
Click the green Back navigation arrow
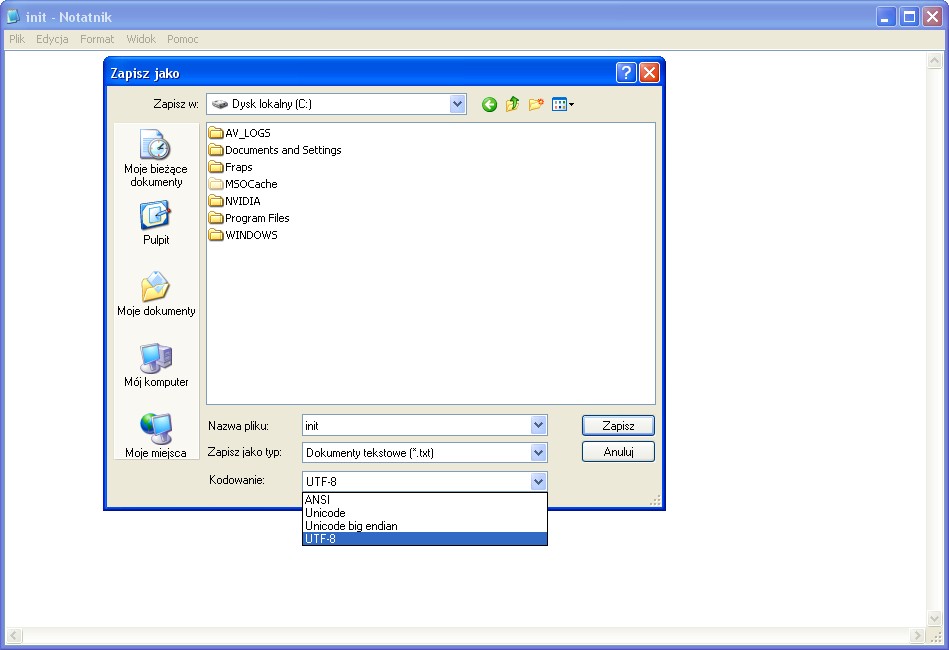[489, 104]
